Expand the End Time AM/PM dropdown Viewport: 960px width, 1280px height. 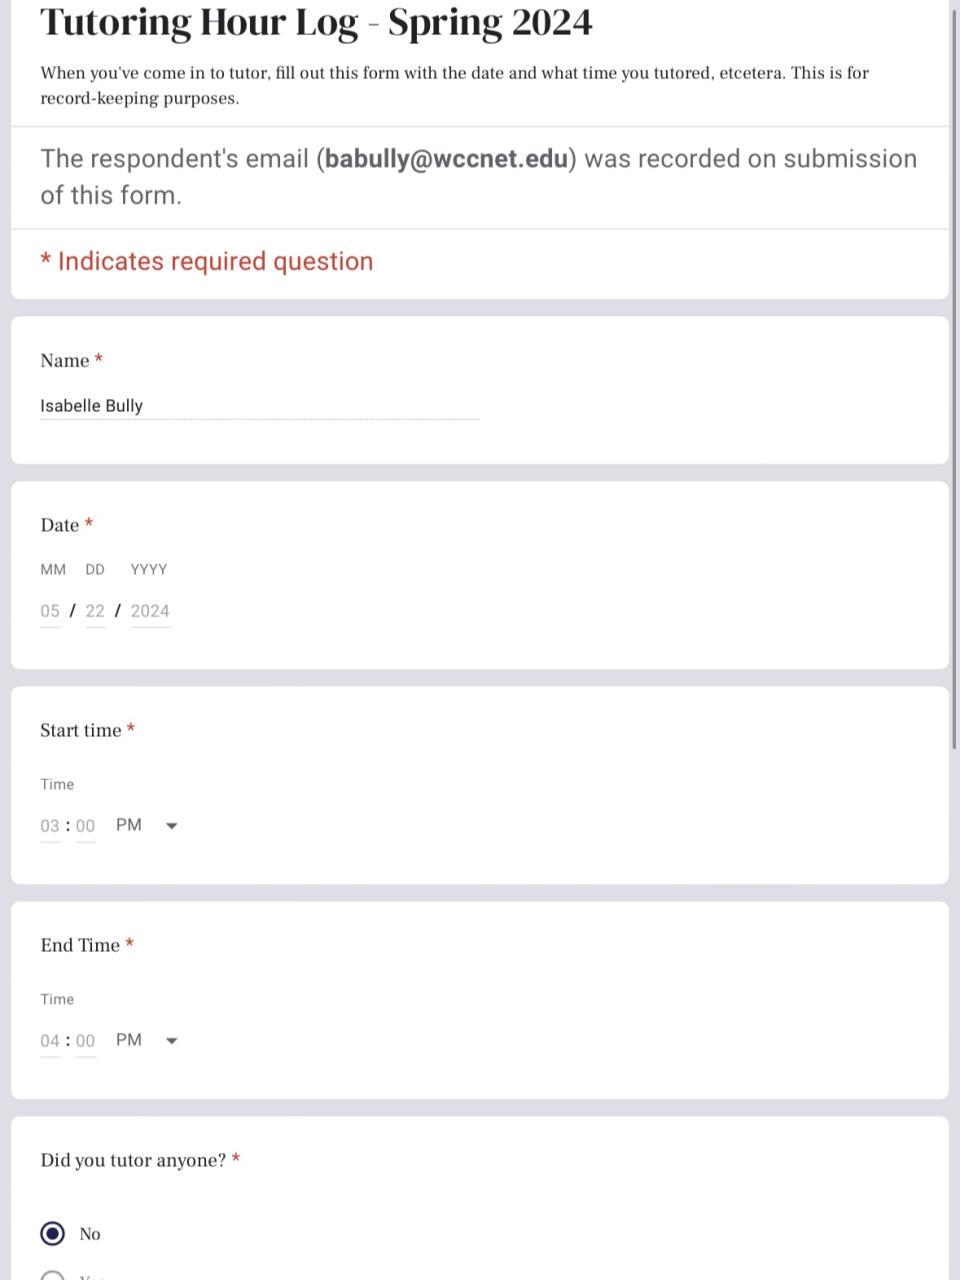pos(146,1041)
